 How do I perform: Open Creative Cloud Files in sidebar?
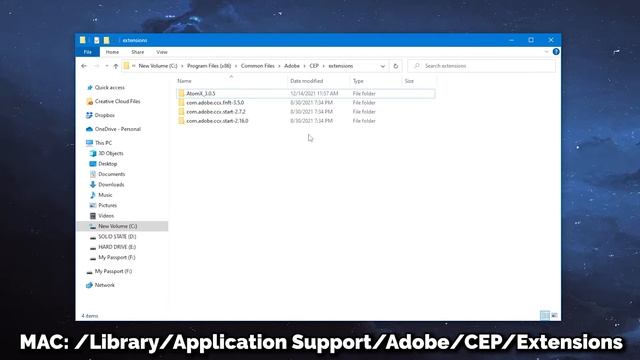pos(117,101)
